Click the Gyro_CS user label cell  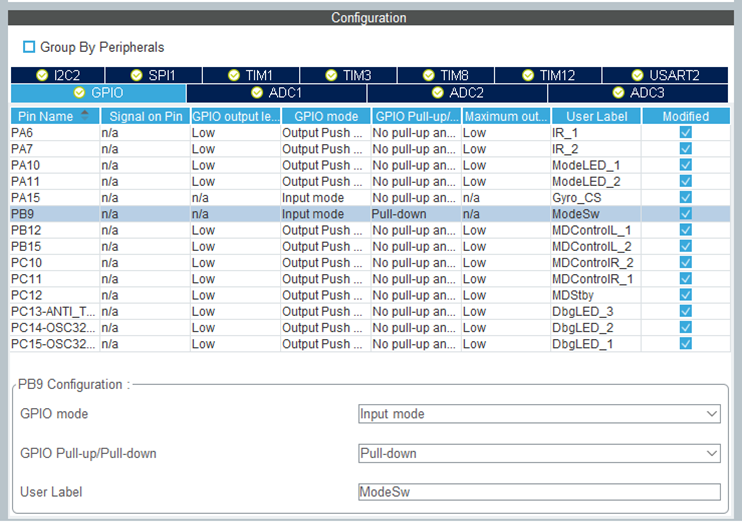(596, 197)
